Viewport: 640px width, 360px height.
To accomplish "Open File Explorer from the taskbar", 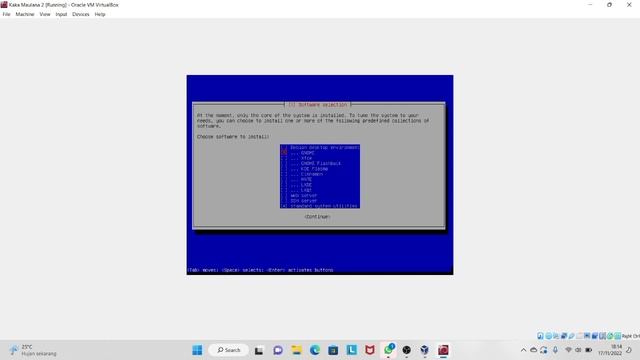I will tap(296, 350).
